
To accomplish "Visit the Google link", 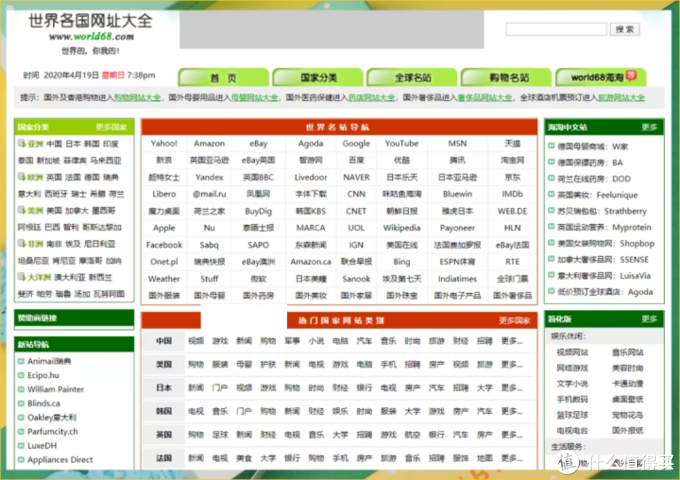I will click(356, 144).
